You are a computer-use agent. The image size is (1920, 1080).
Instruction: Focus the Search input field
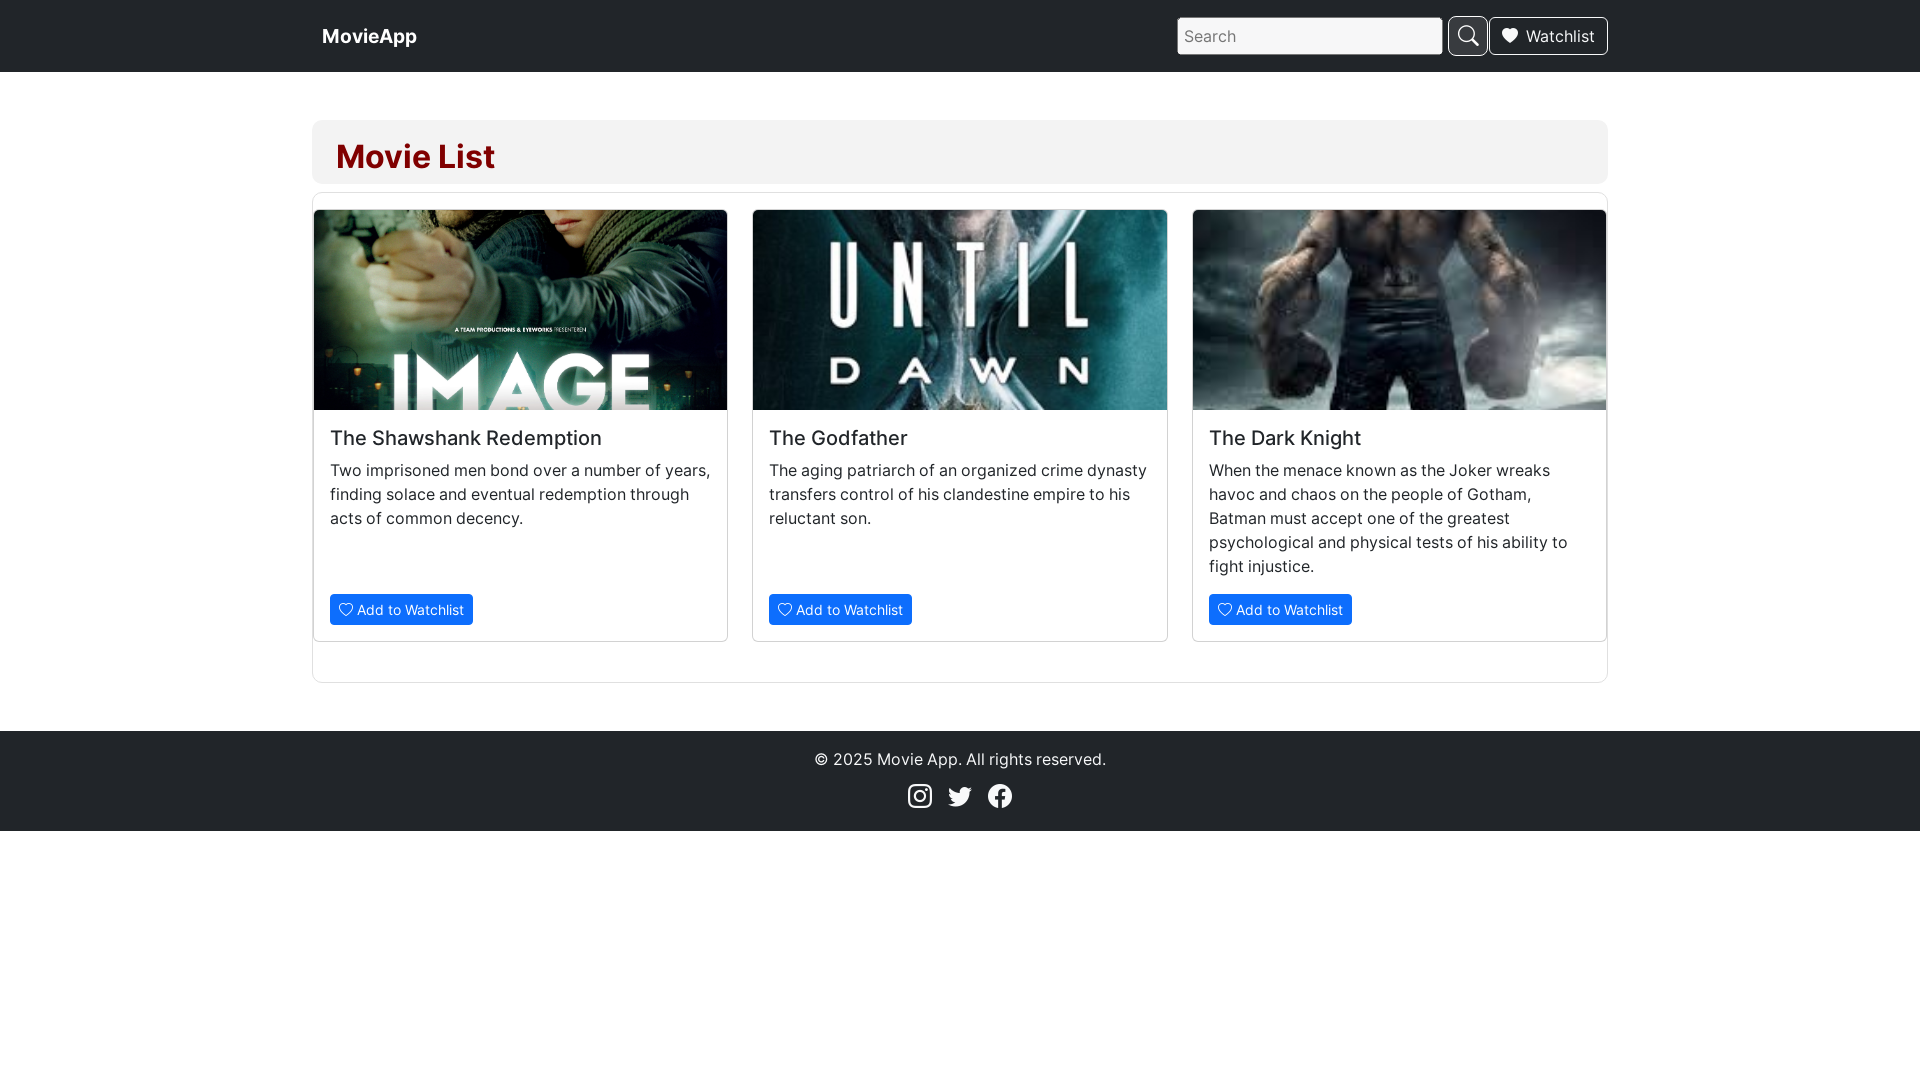(x=1309, y=36)
